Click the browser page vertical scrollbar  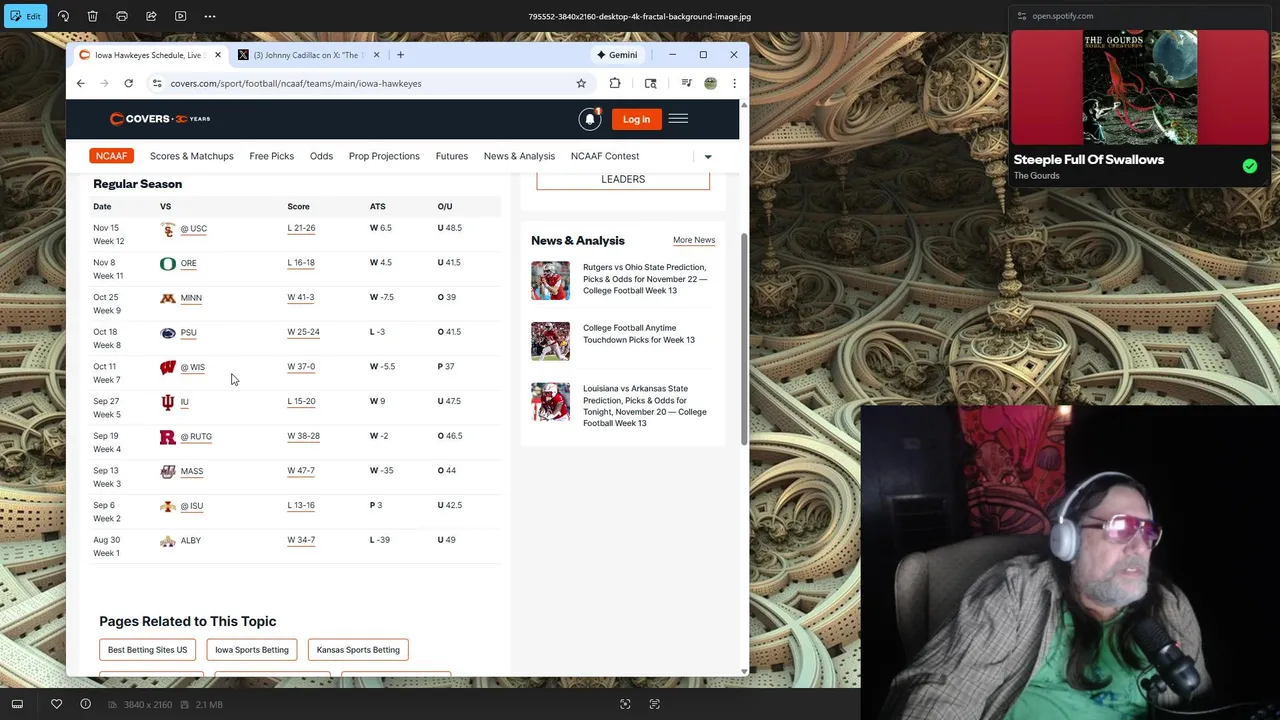point(743,340)
